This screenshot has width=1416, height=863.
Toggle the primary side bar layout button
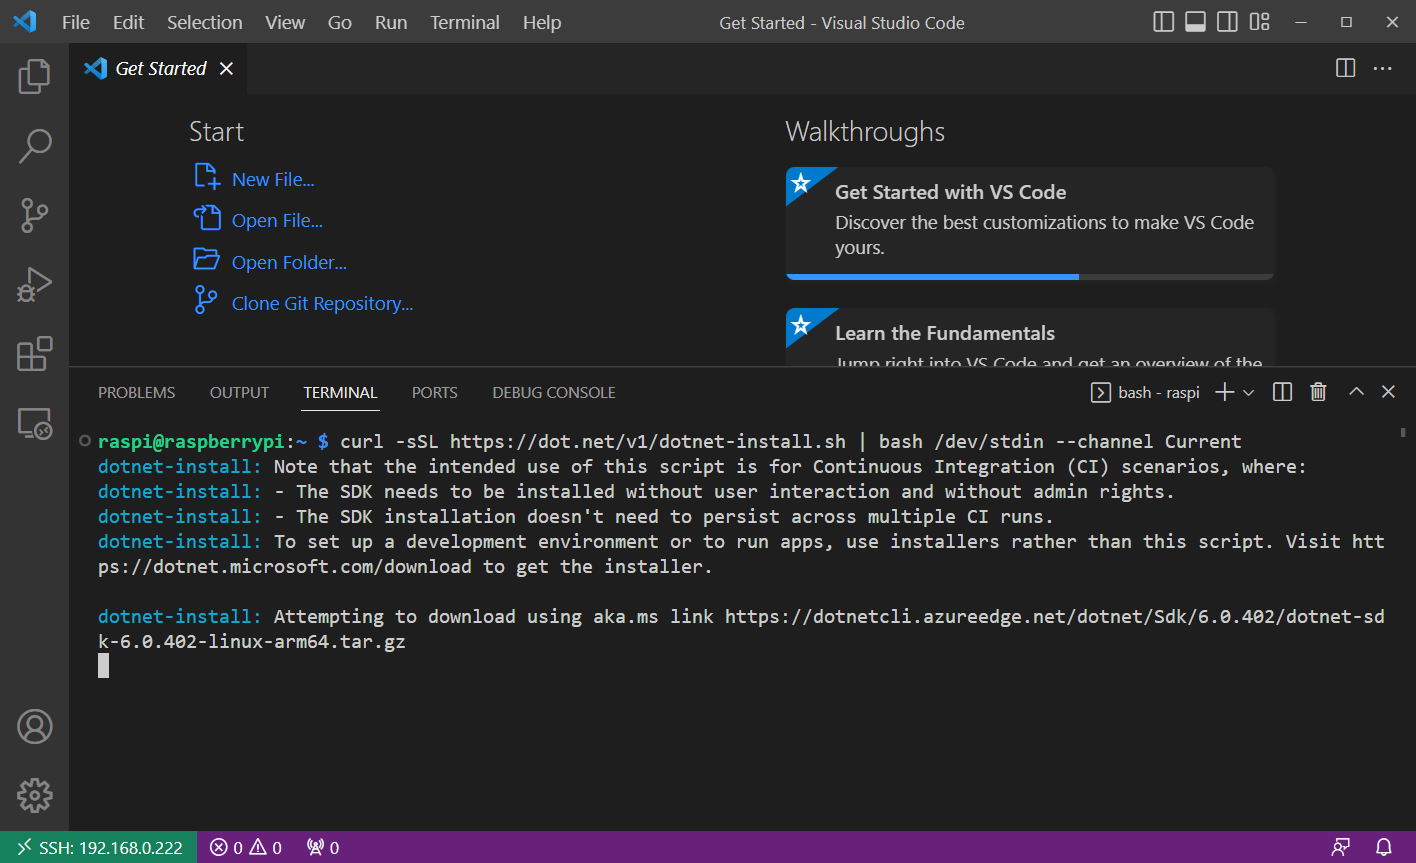point(1163,22)
